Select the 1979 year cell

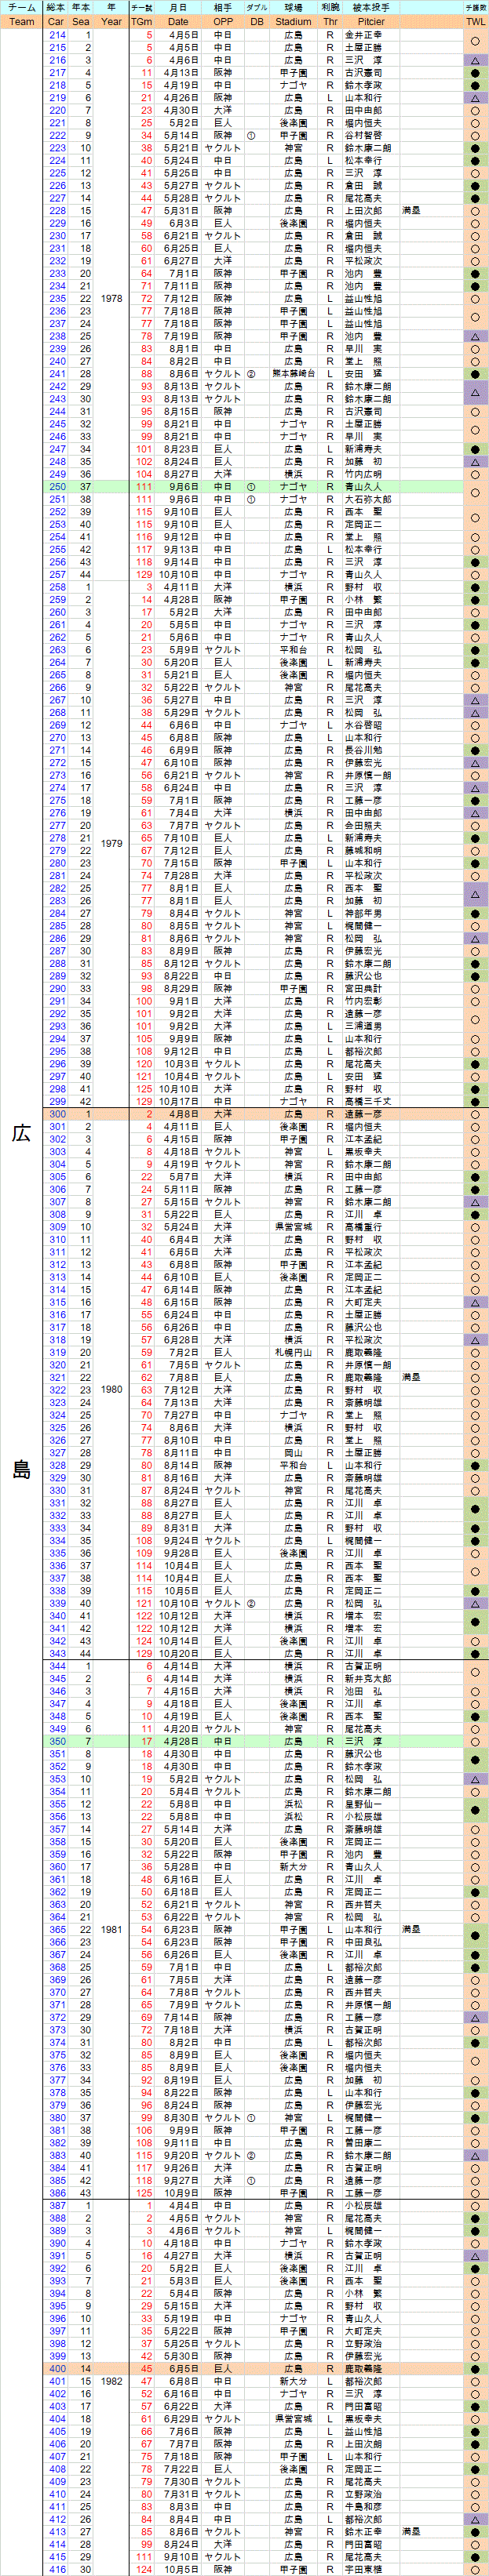click(111, 843)
